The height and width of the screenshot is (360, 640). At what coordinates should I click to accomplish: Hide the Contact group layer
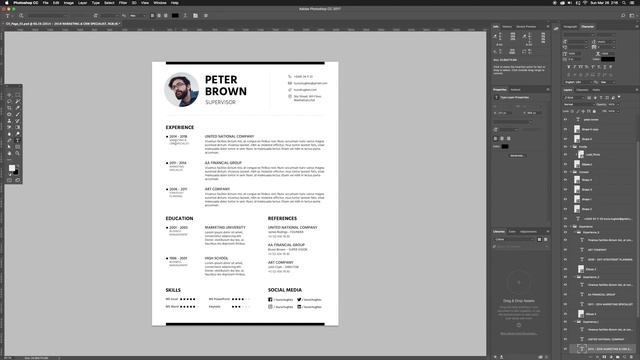click(x=565, y=172)
